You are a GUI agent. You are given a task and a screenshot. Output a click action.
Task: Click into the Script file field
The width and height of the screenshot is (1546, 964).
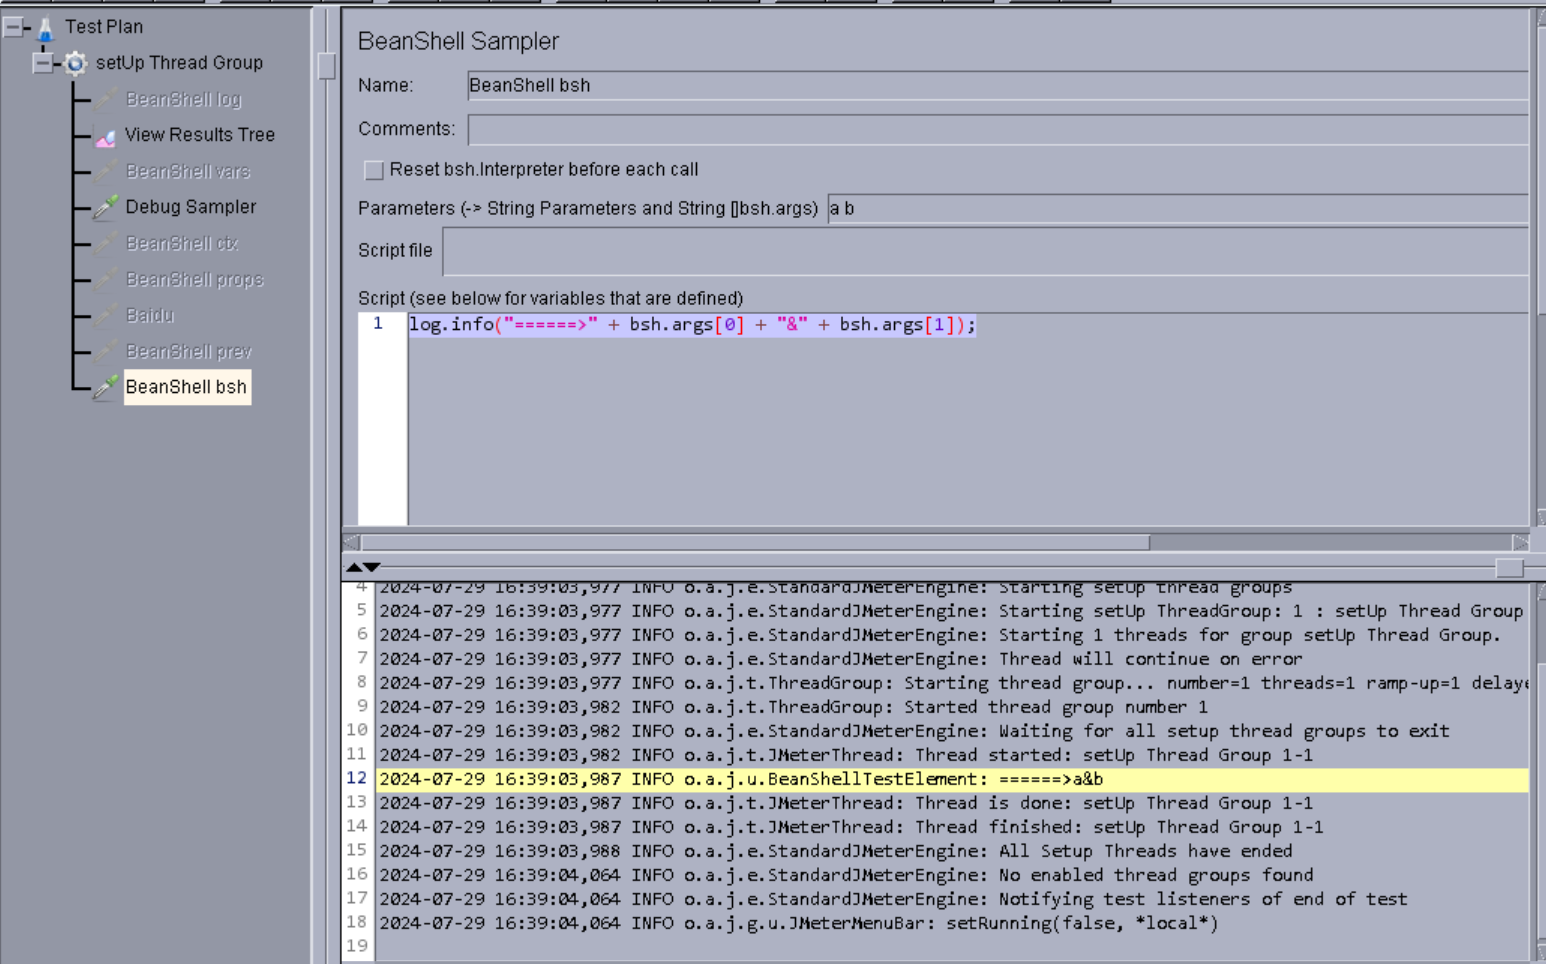click(986, 251)
